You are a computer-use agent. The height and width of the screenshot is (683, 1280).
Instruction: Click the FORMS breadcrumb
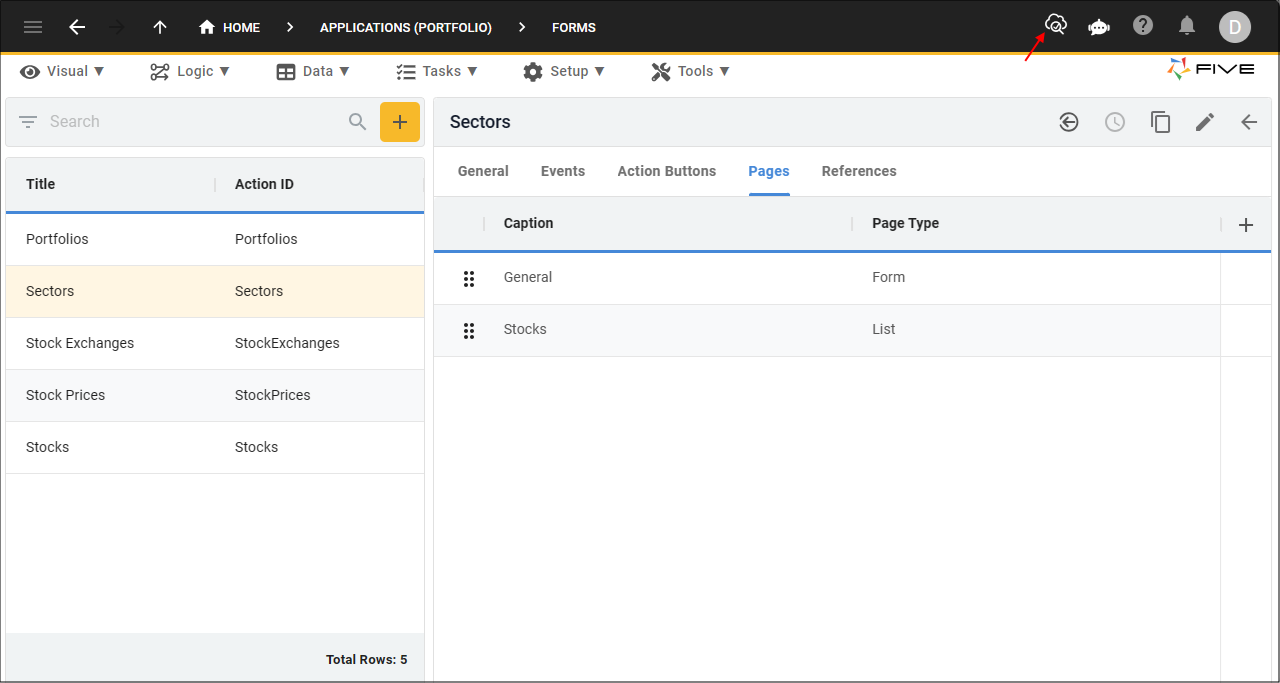pos(574,27)
